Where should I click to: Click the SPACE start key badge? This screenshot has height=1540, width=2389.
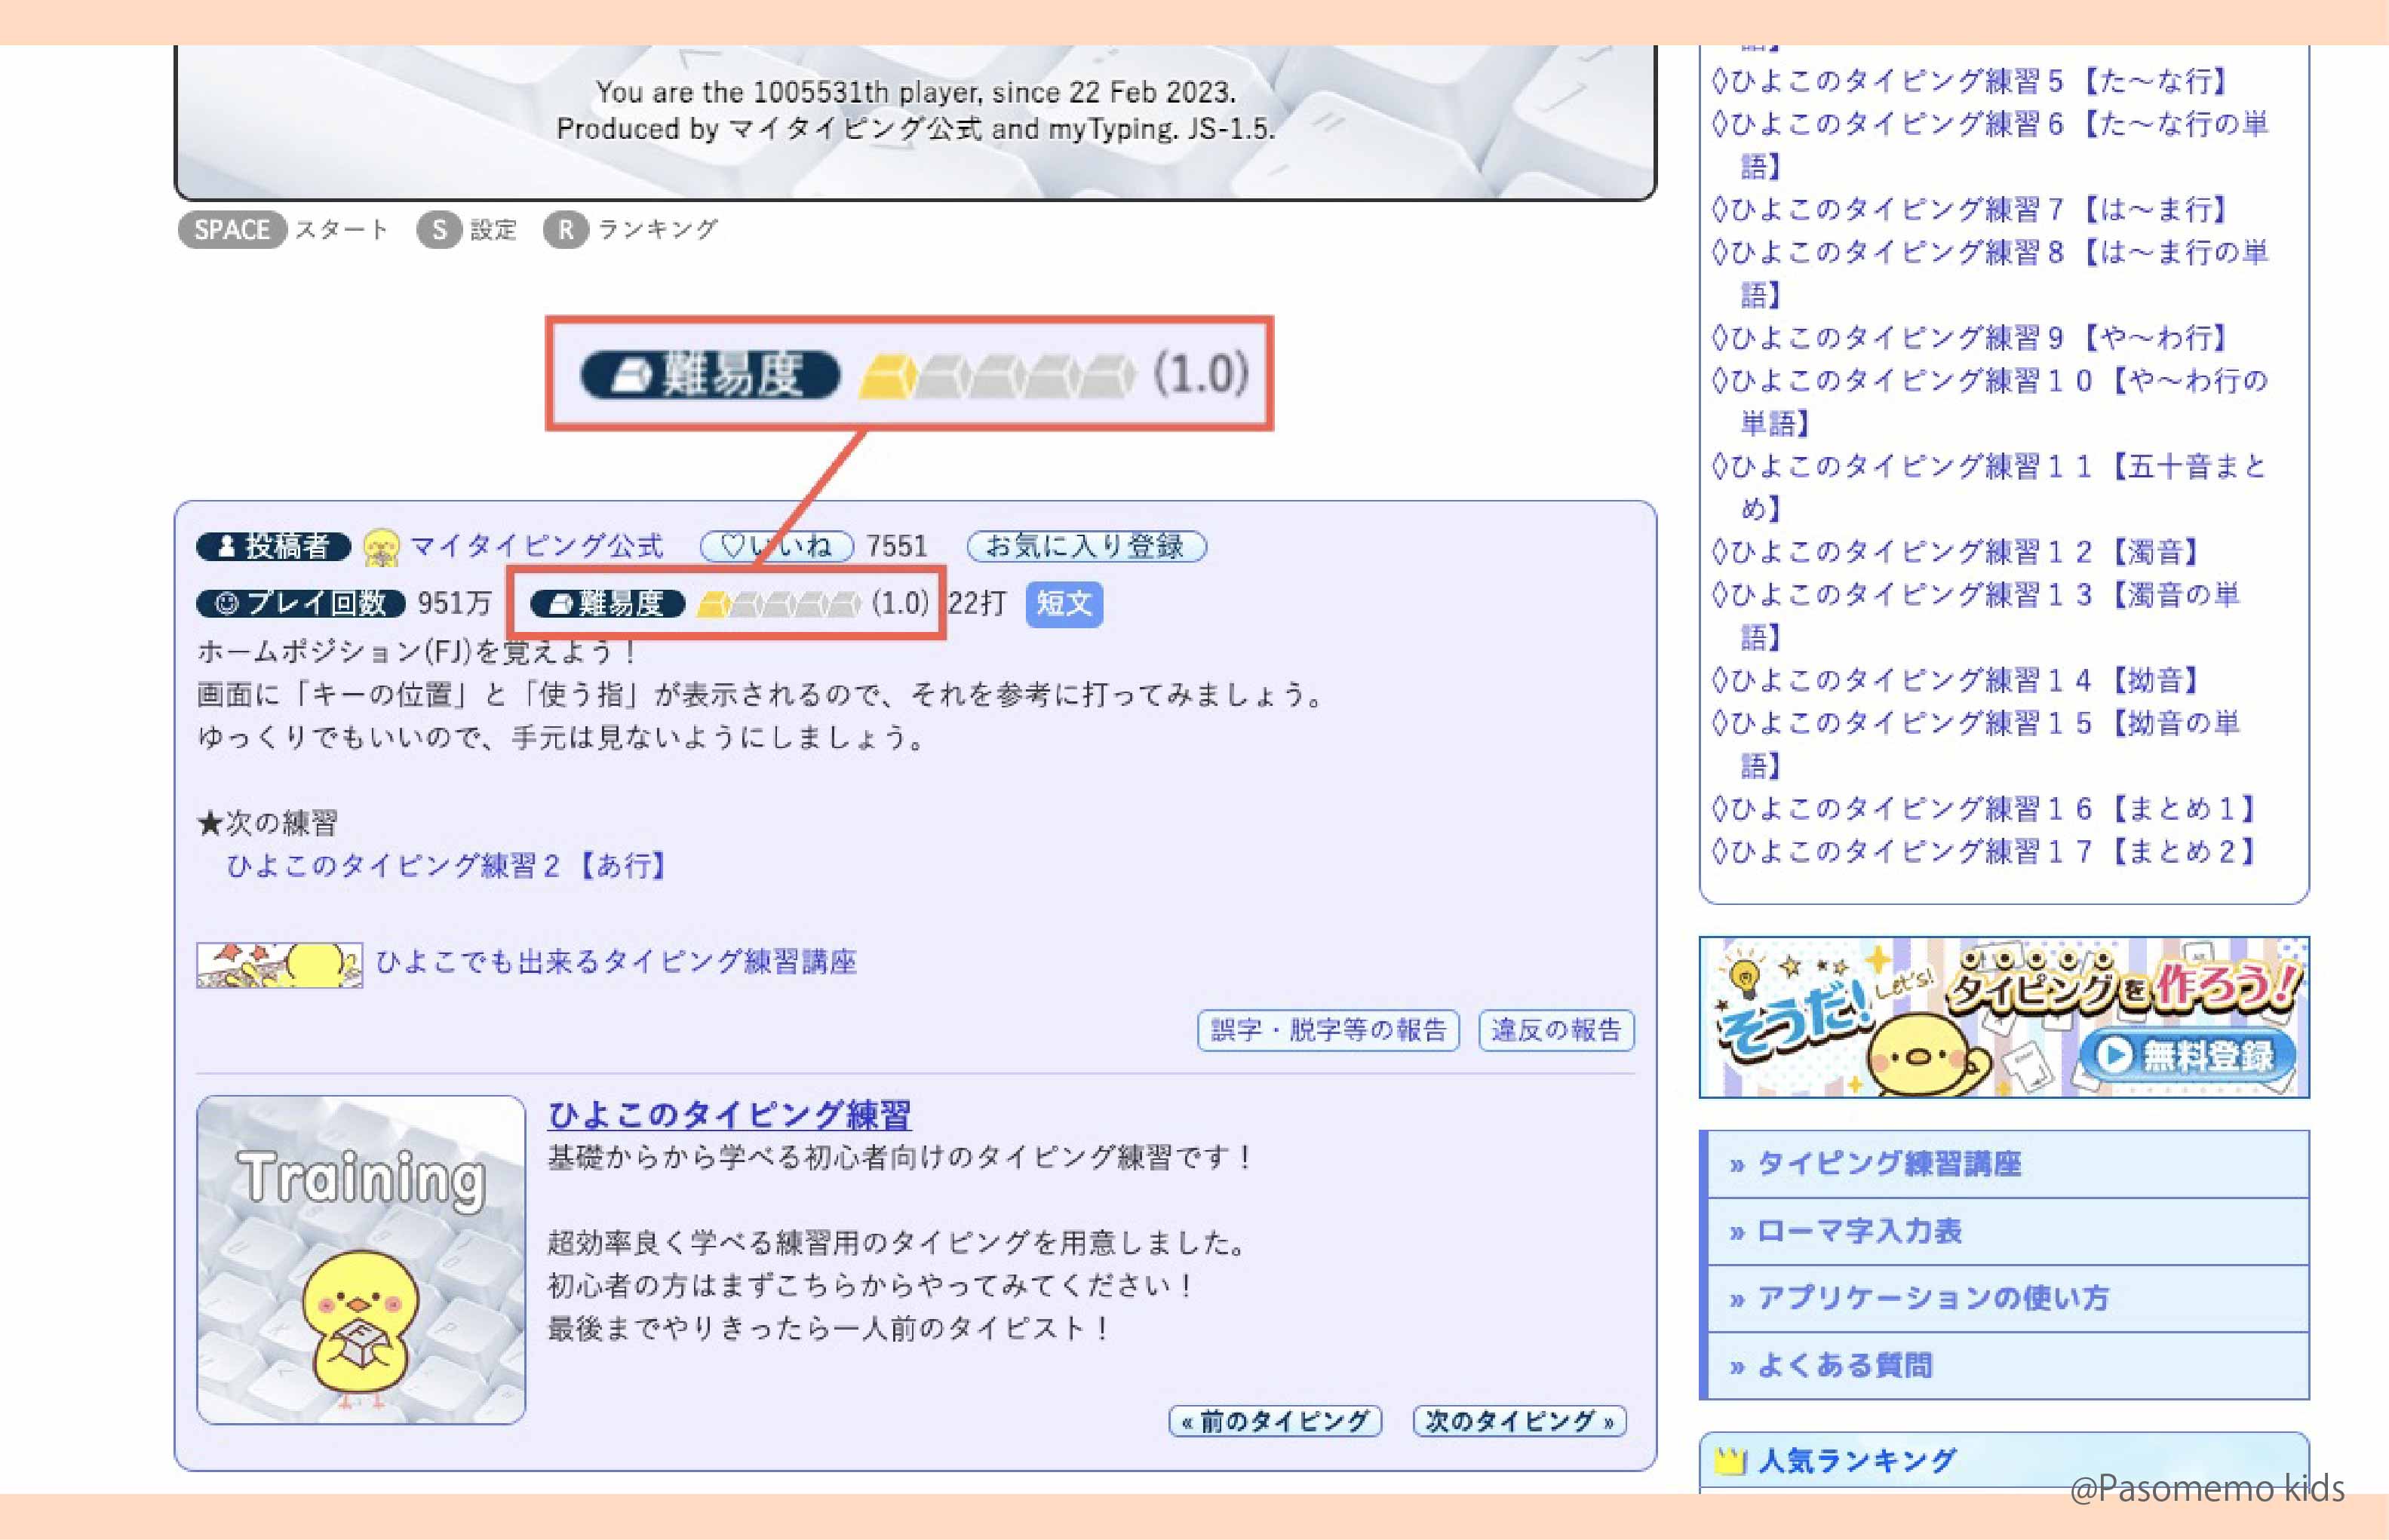pos(232,230)
